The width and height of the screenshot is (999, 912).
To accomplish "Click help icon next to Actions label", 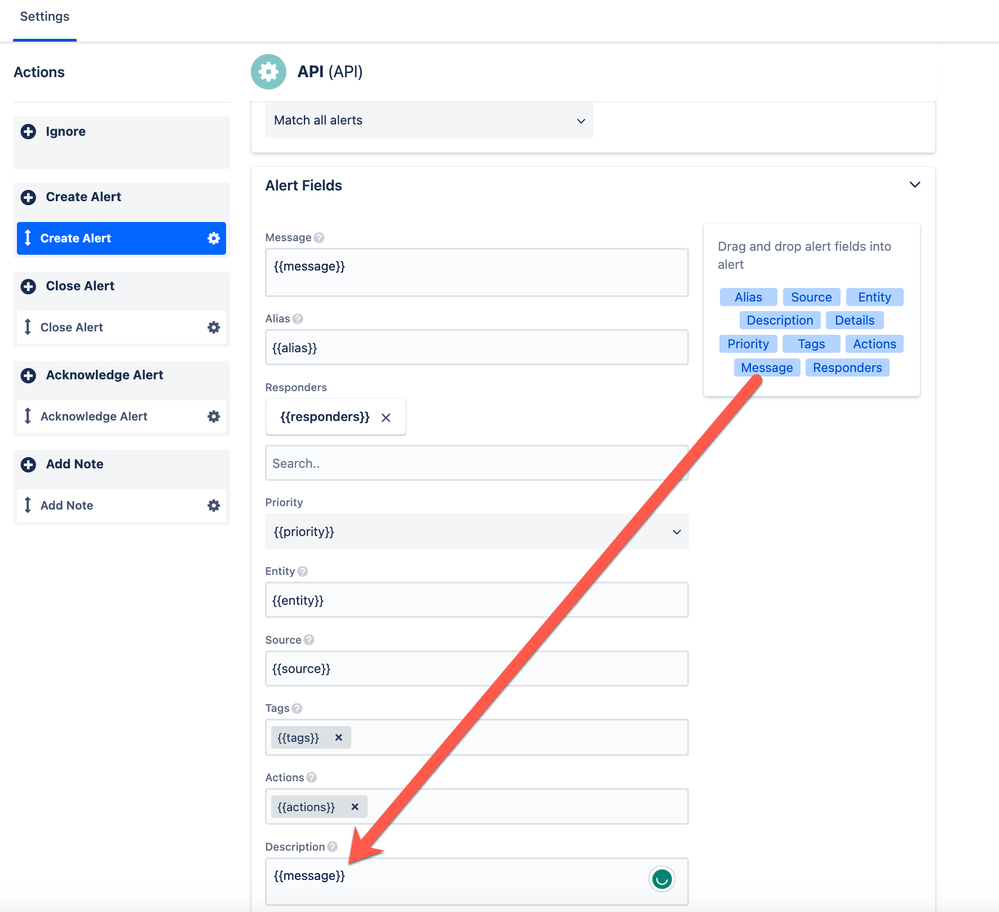I will 312,778.
